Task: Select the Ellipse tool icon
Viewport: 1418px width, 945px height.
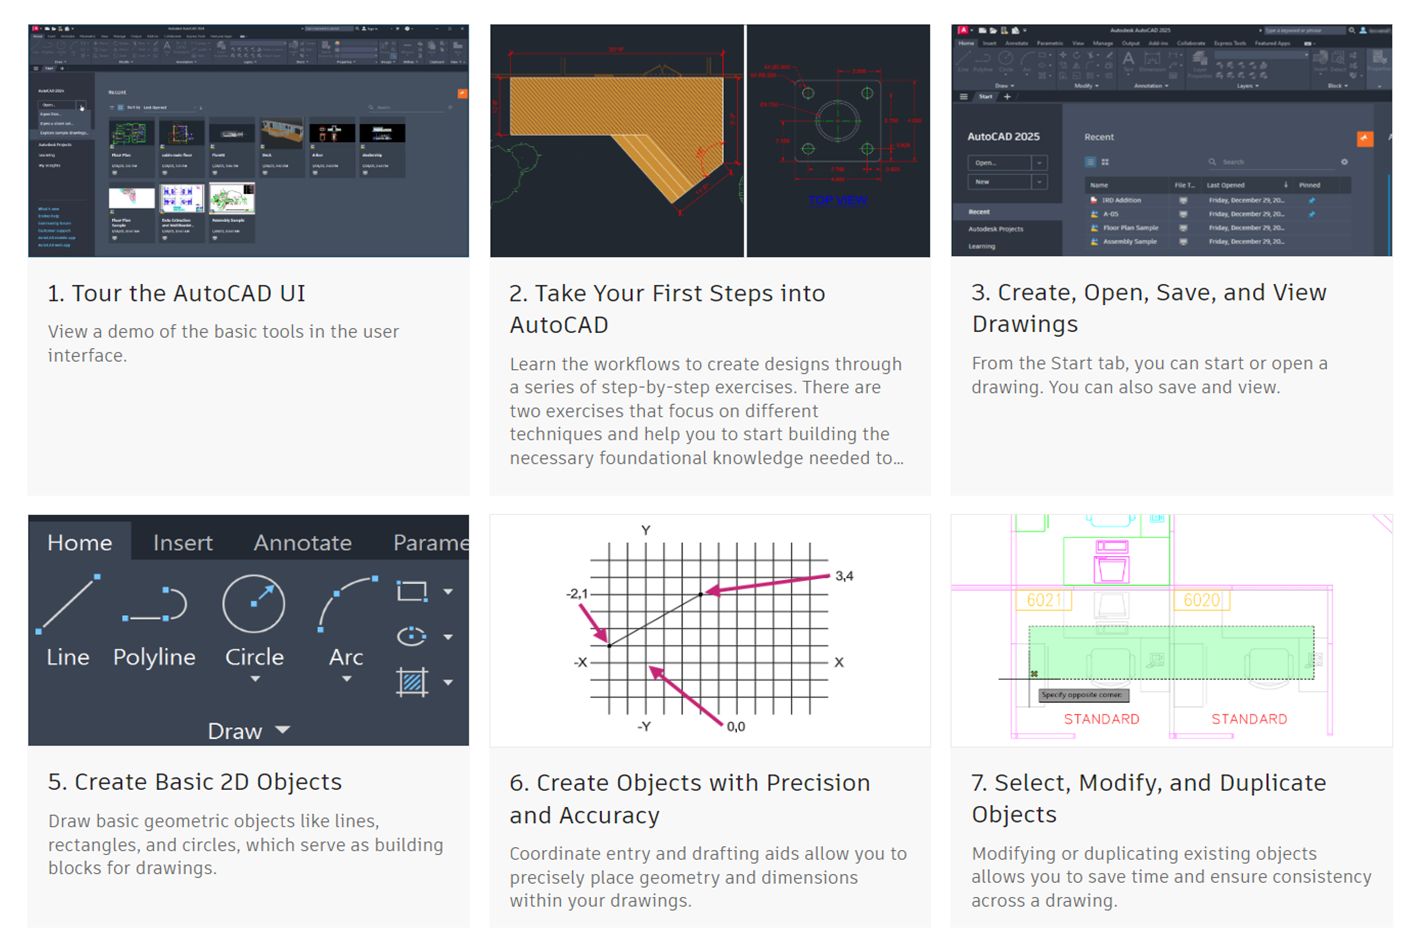Action: click(x=412, y=636)
